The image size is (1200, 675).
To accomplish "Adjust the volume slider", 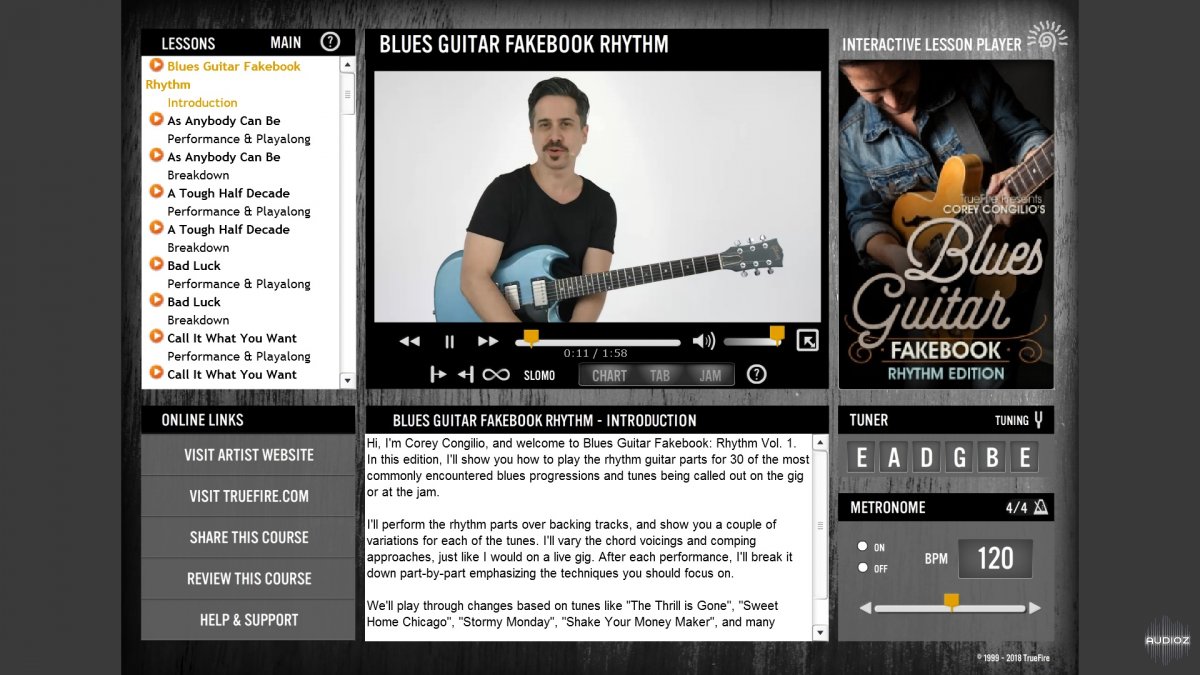I will coord(754,342).
